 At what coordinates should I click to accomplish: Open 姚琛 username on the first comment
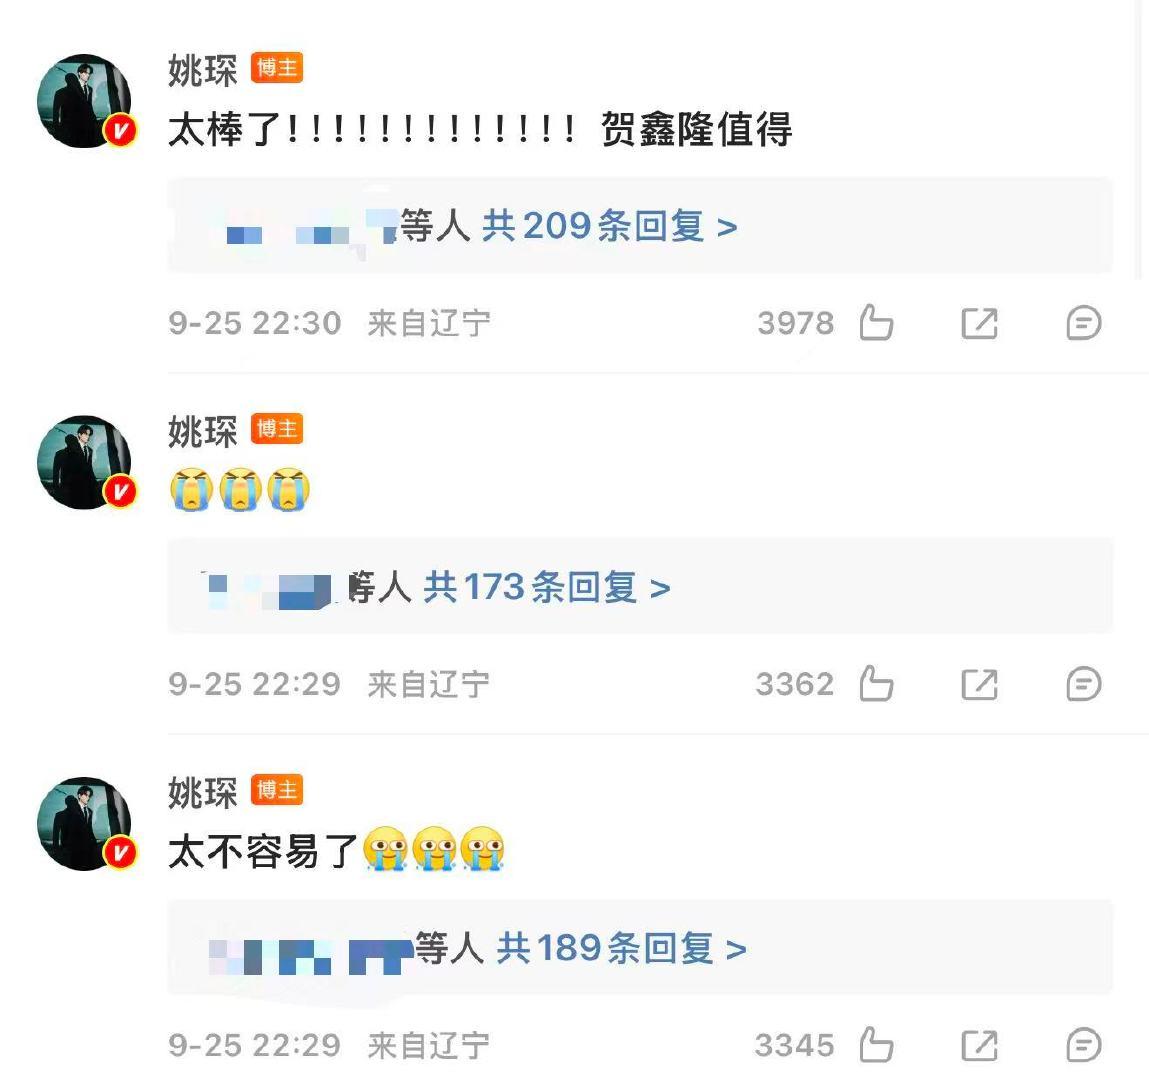203,70
